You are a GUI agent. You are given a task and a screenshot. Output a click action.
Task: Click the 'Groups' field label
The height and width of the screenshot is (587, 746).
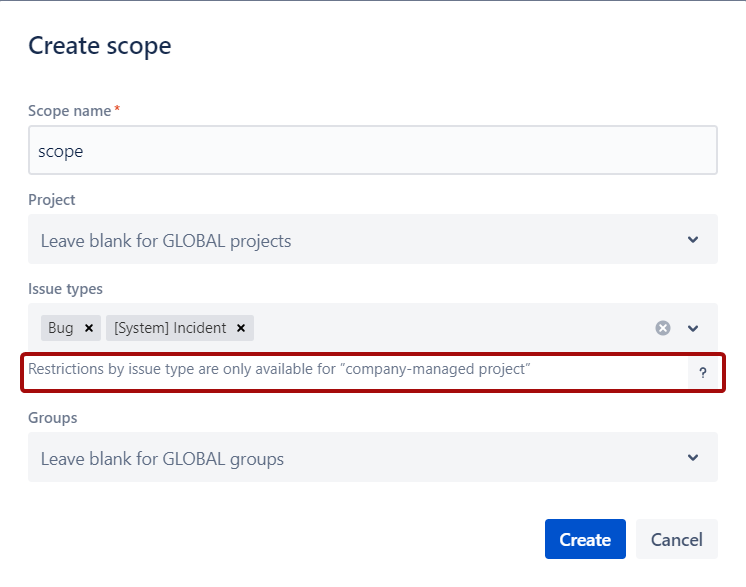(x=52, y=418)
